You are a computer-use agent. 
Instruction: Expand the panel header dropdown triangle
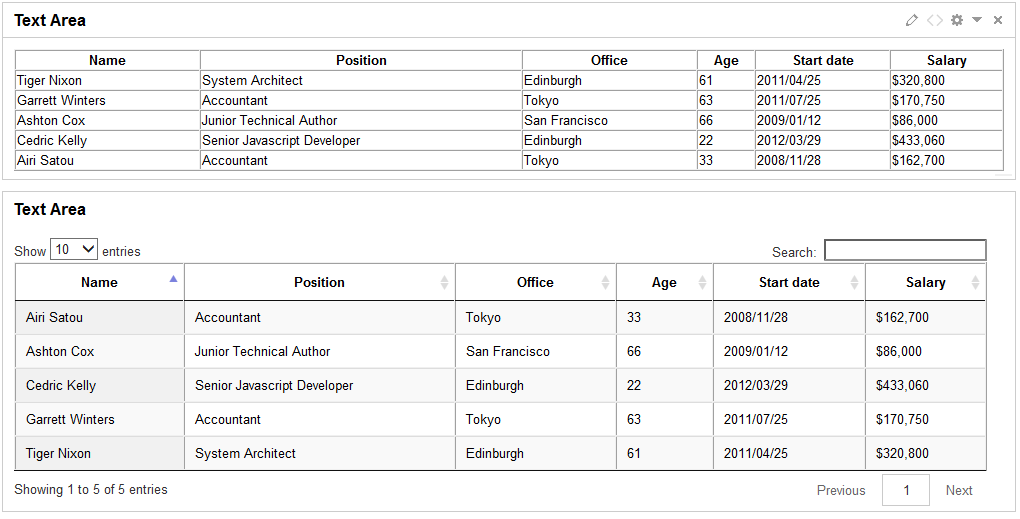pyautogui.click(x=977, y=20)
